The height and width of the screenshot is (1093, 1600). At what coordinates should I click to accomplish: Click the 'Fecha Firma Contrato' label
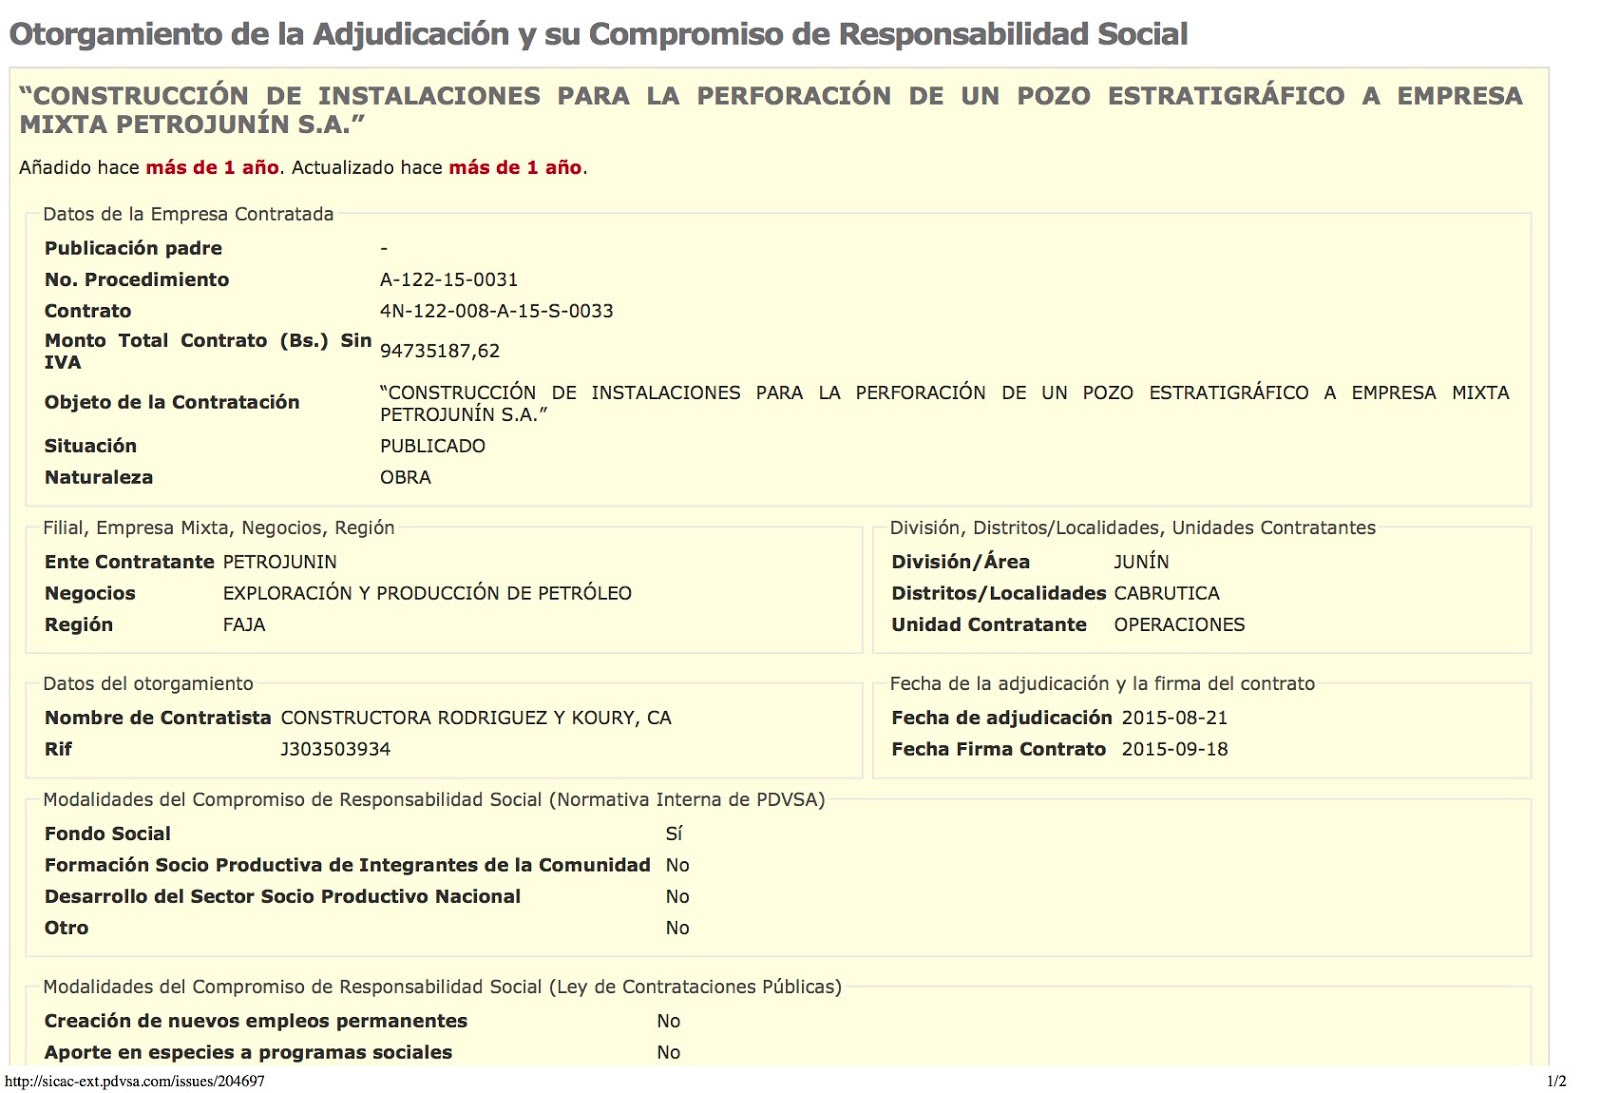999,749
